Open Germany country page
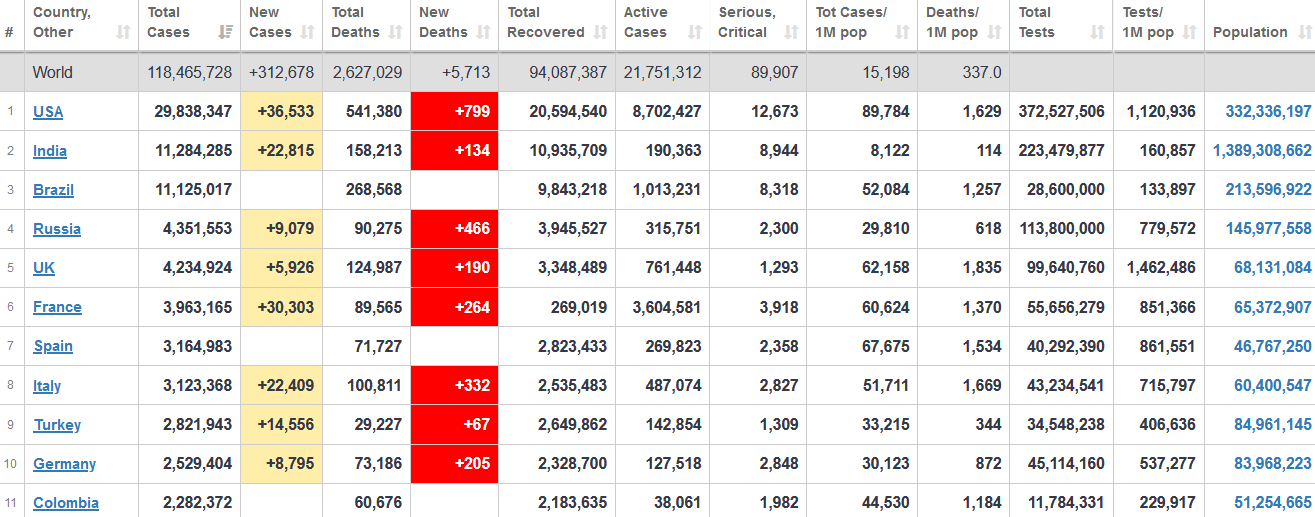 64,464
